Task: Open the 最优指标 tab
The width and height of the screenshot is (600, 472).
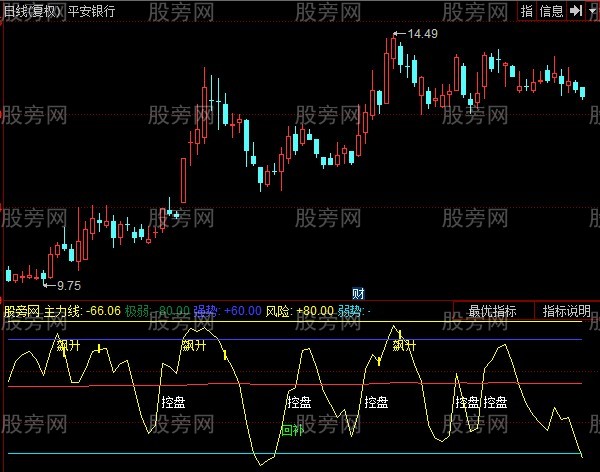Action: click(491, 311)
